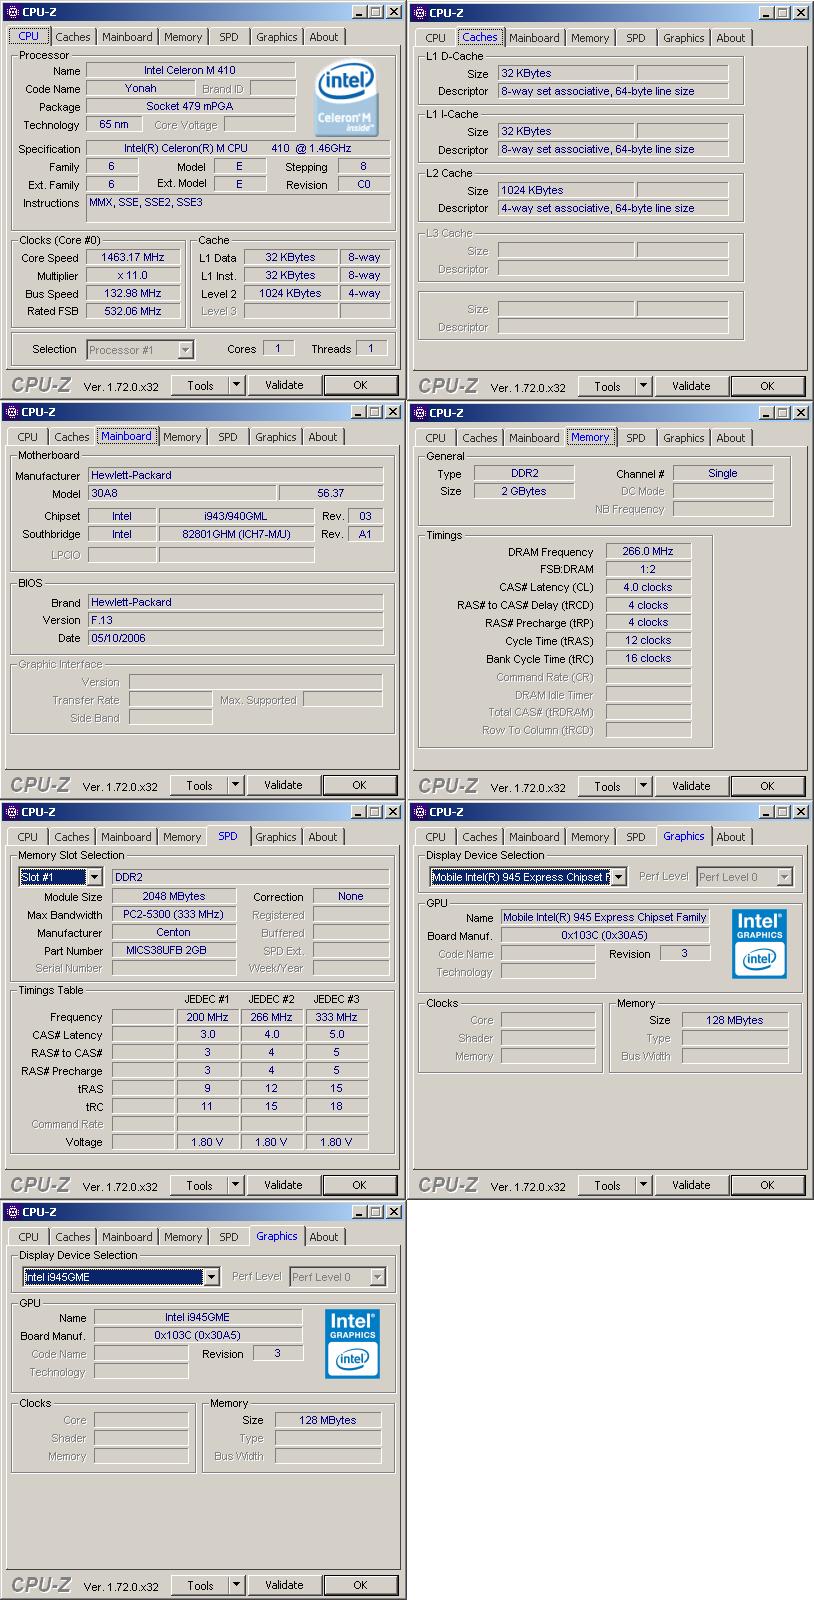Image resolution: width=814 pixels, height=1600 pixels.
Task: Click Max Bandwidth value 'PC2-5300 (333 MHz)'
Action: pos(173,914)
